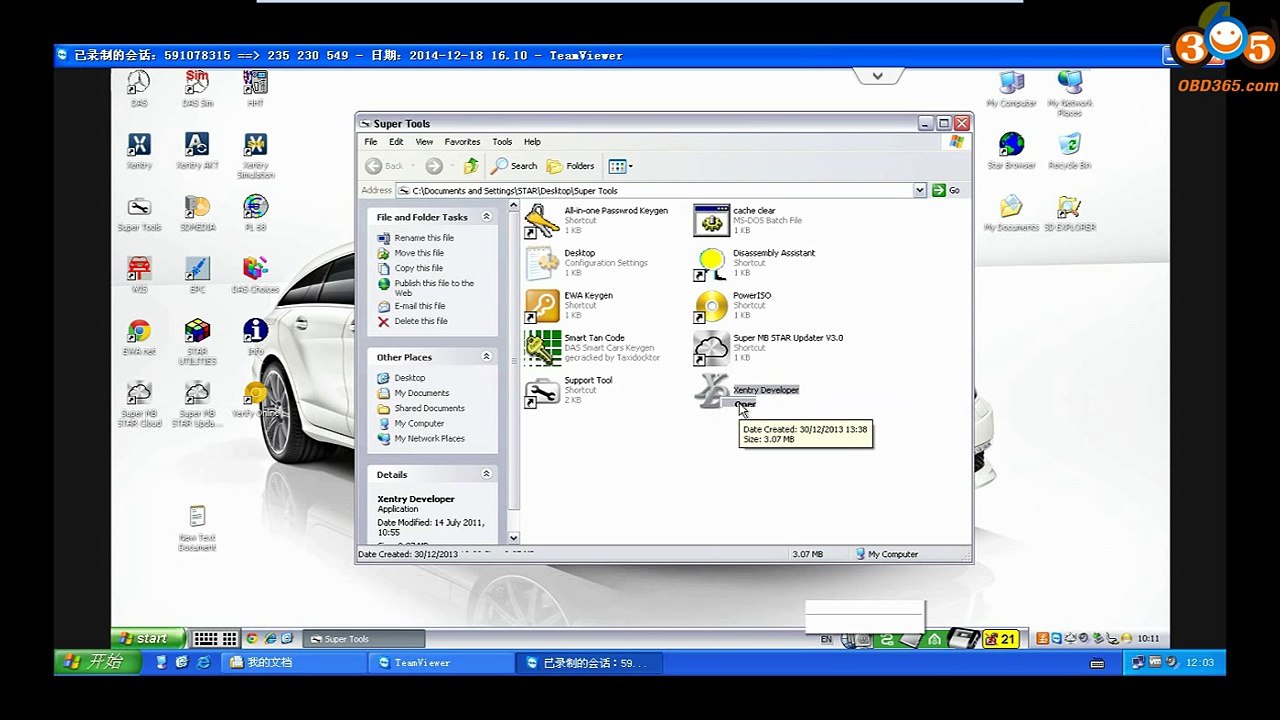
Task: Open the My Network Places desktop icon
Action: [1069, 93]
